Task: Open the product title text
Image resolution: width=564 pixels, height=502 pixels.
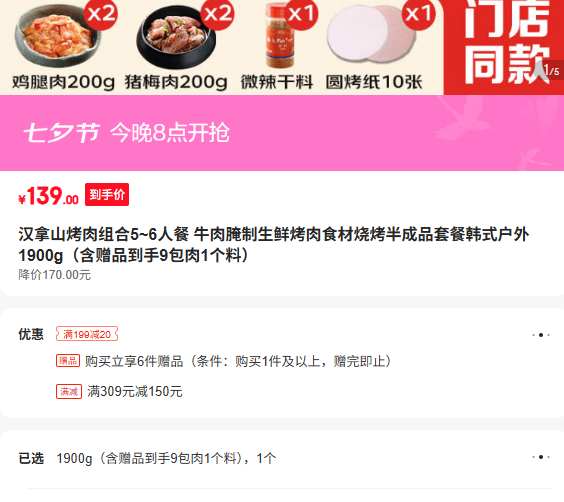Action: (273, 245)
